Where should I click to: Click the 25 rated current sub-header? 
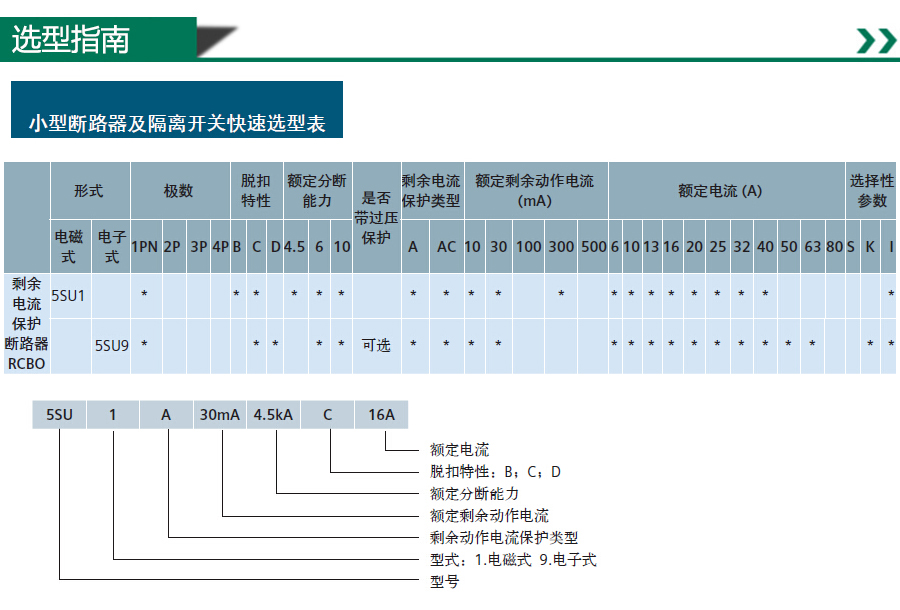point(718,246)
